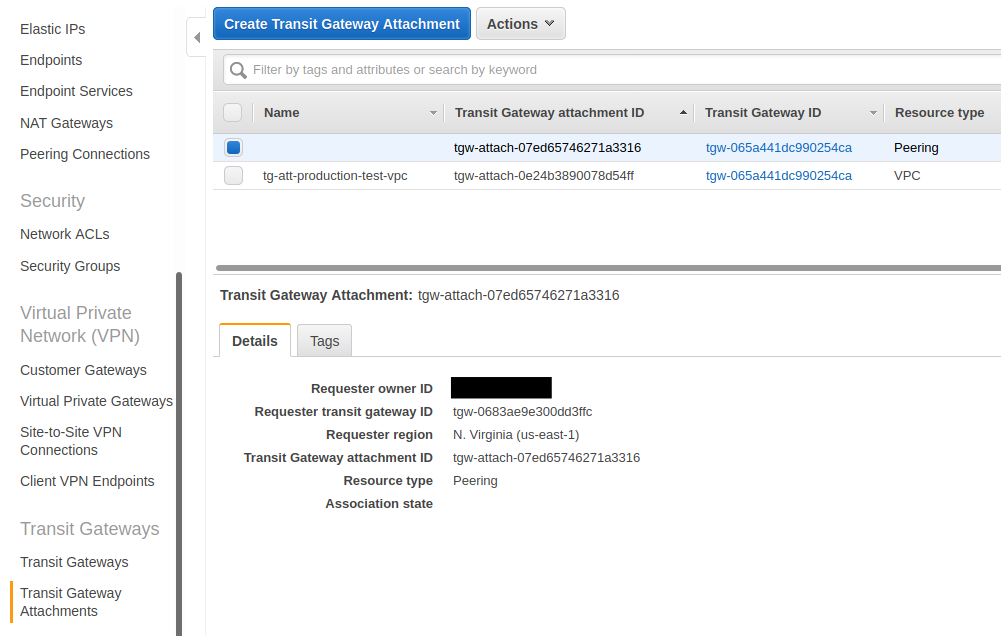Go to Network ACLs

[64, 234]
